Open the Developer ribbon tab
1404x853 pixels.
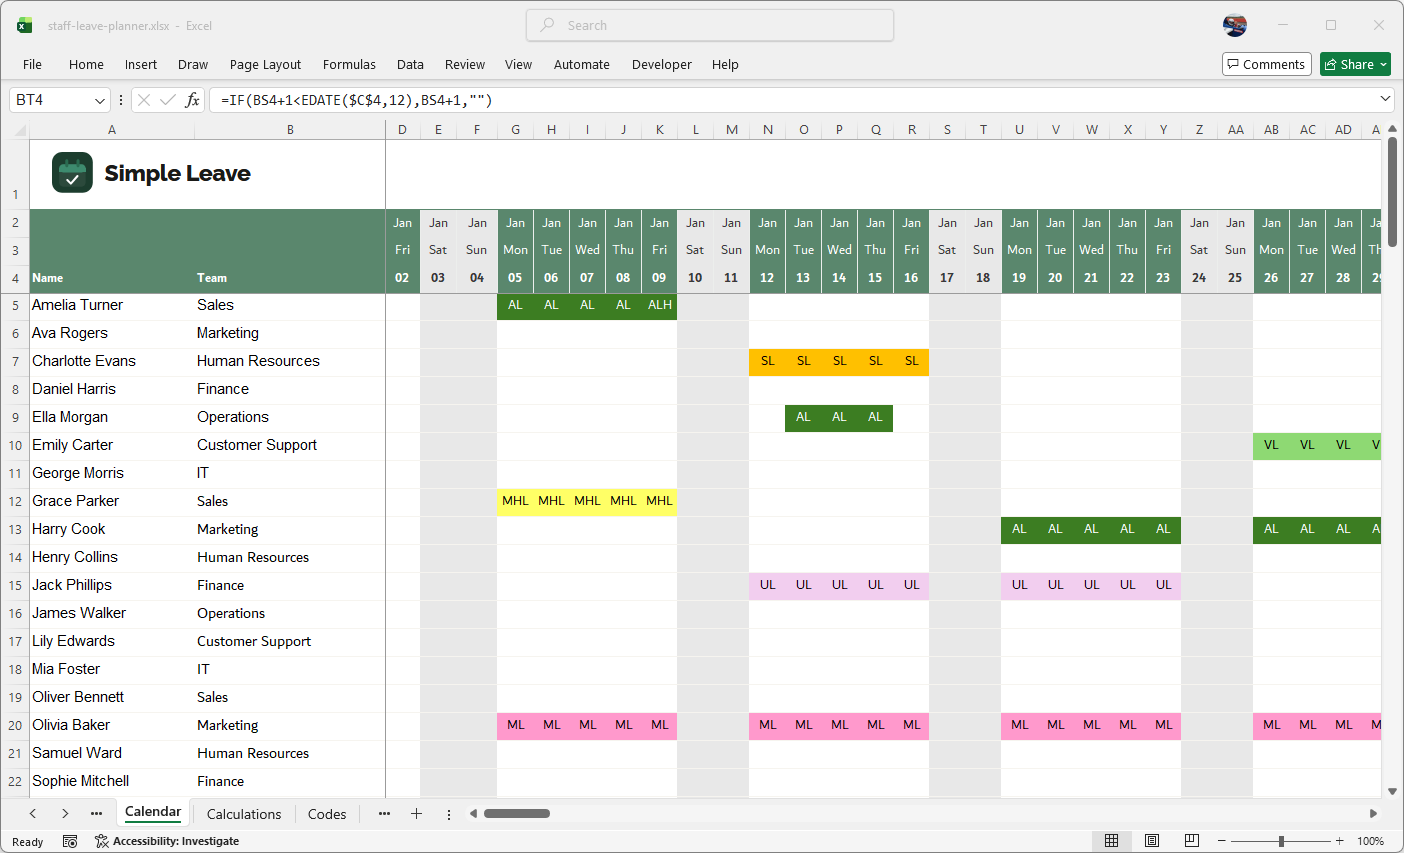point(662,64)
